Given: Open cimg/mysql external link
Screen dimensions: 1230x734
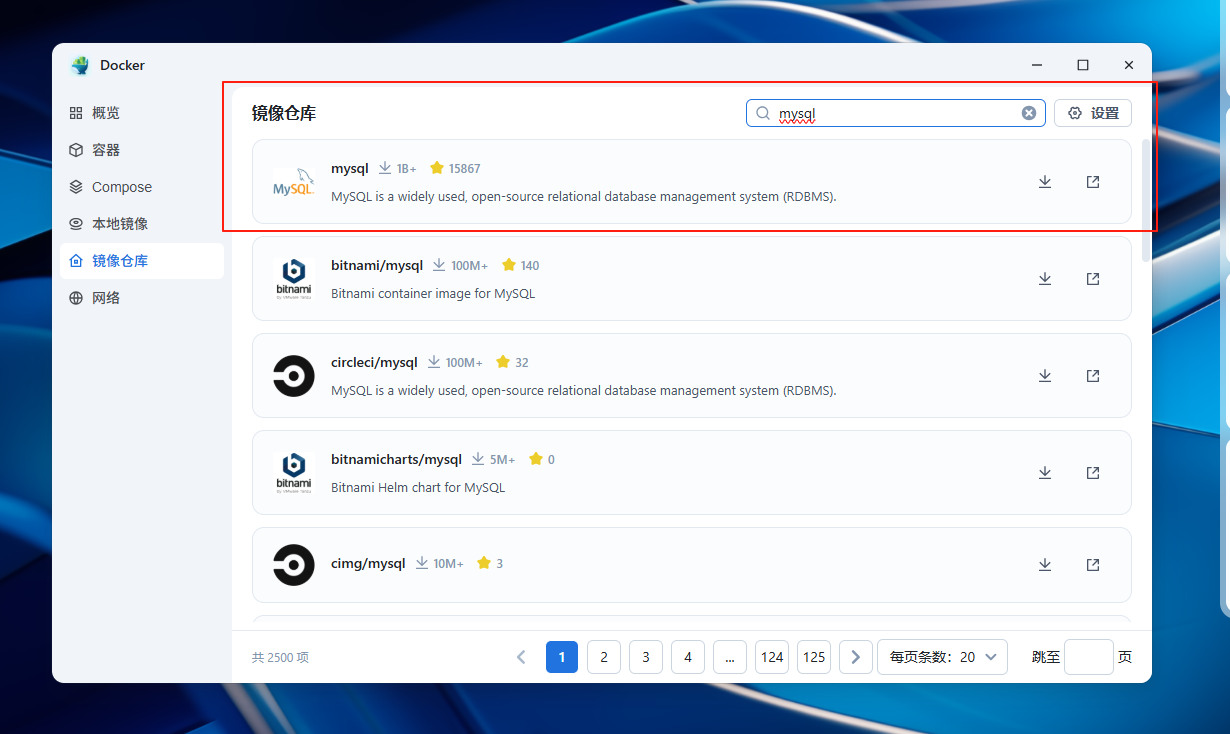Looking at the screenshot, I should 1093,565.
